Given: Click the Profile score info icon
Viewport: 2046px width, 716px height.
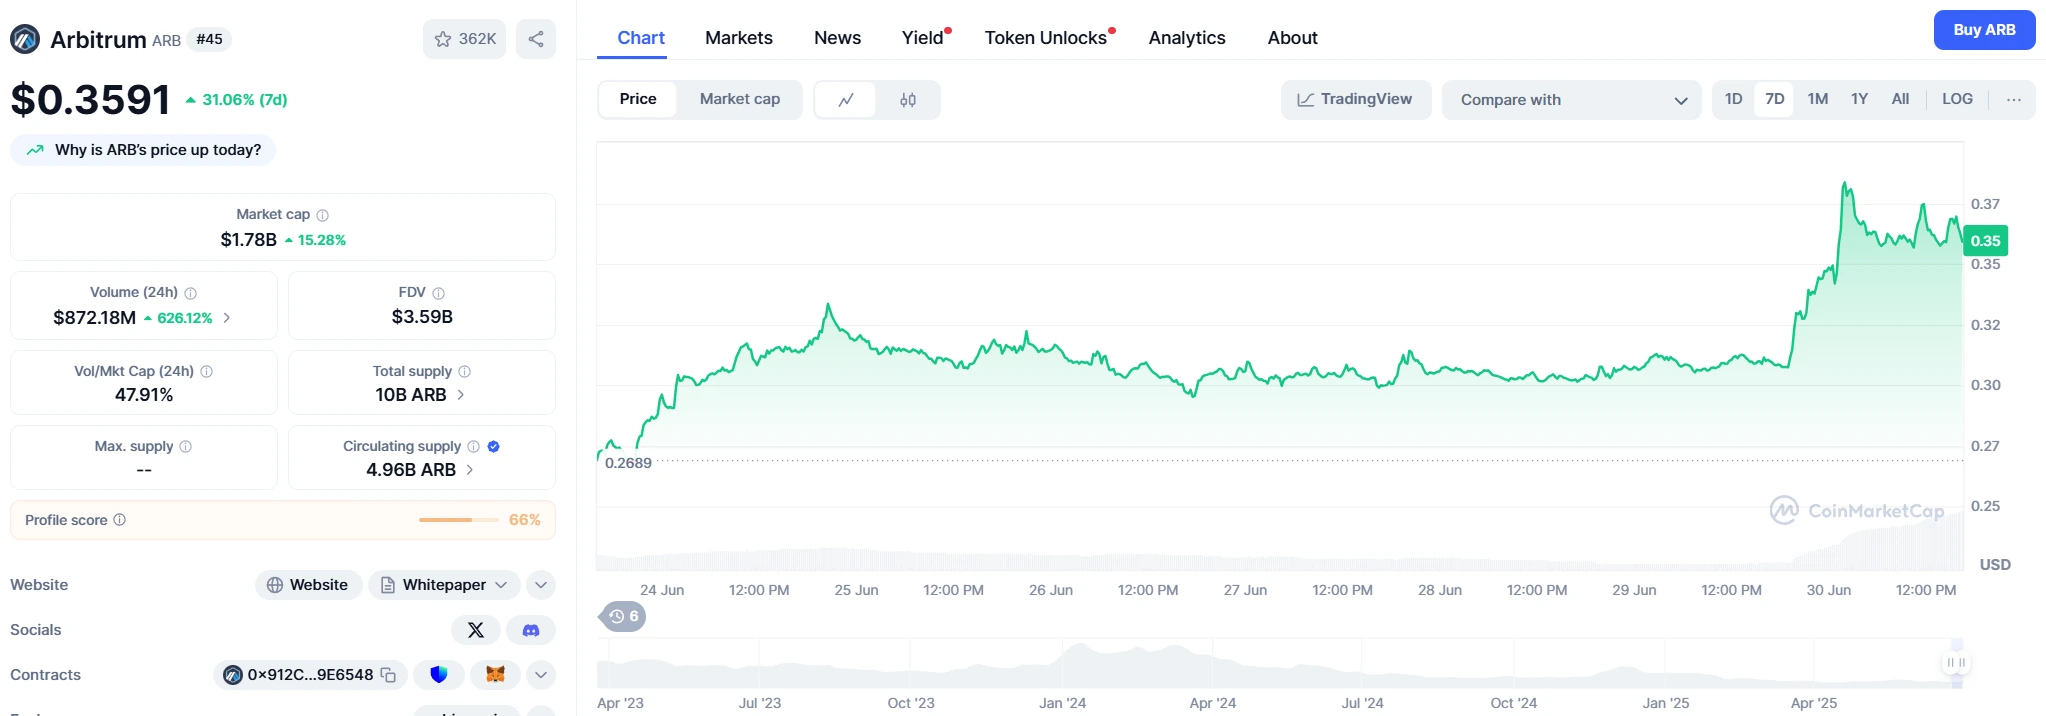Looking at the screenshot, I should click(119, 520).
